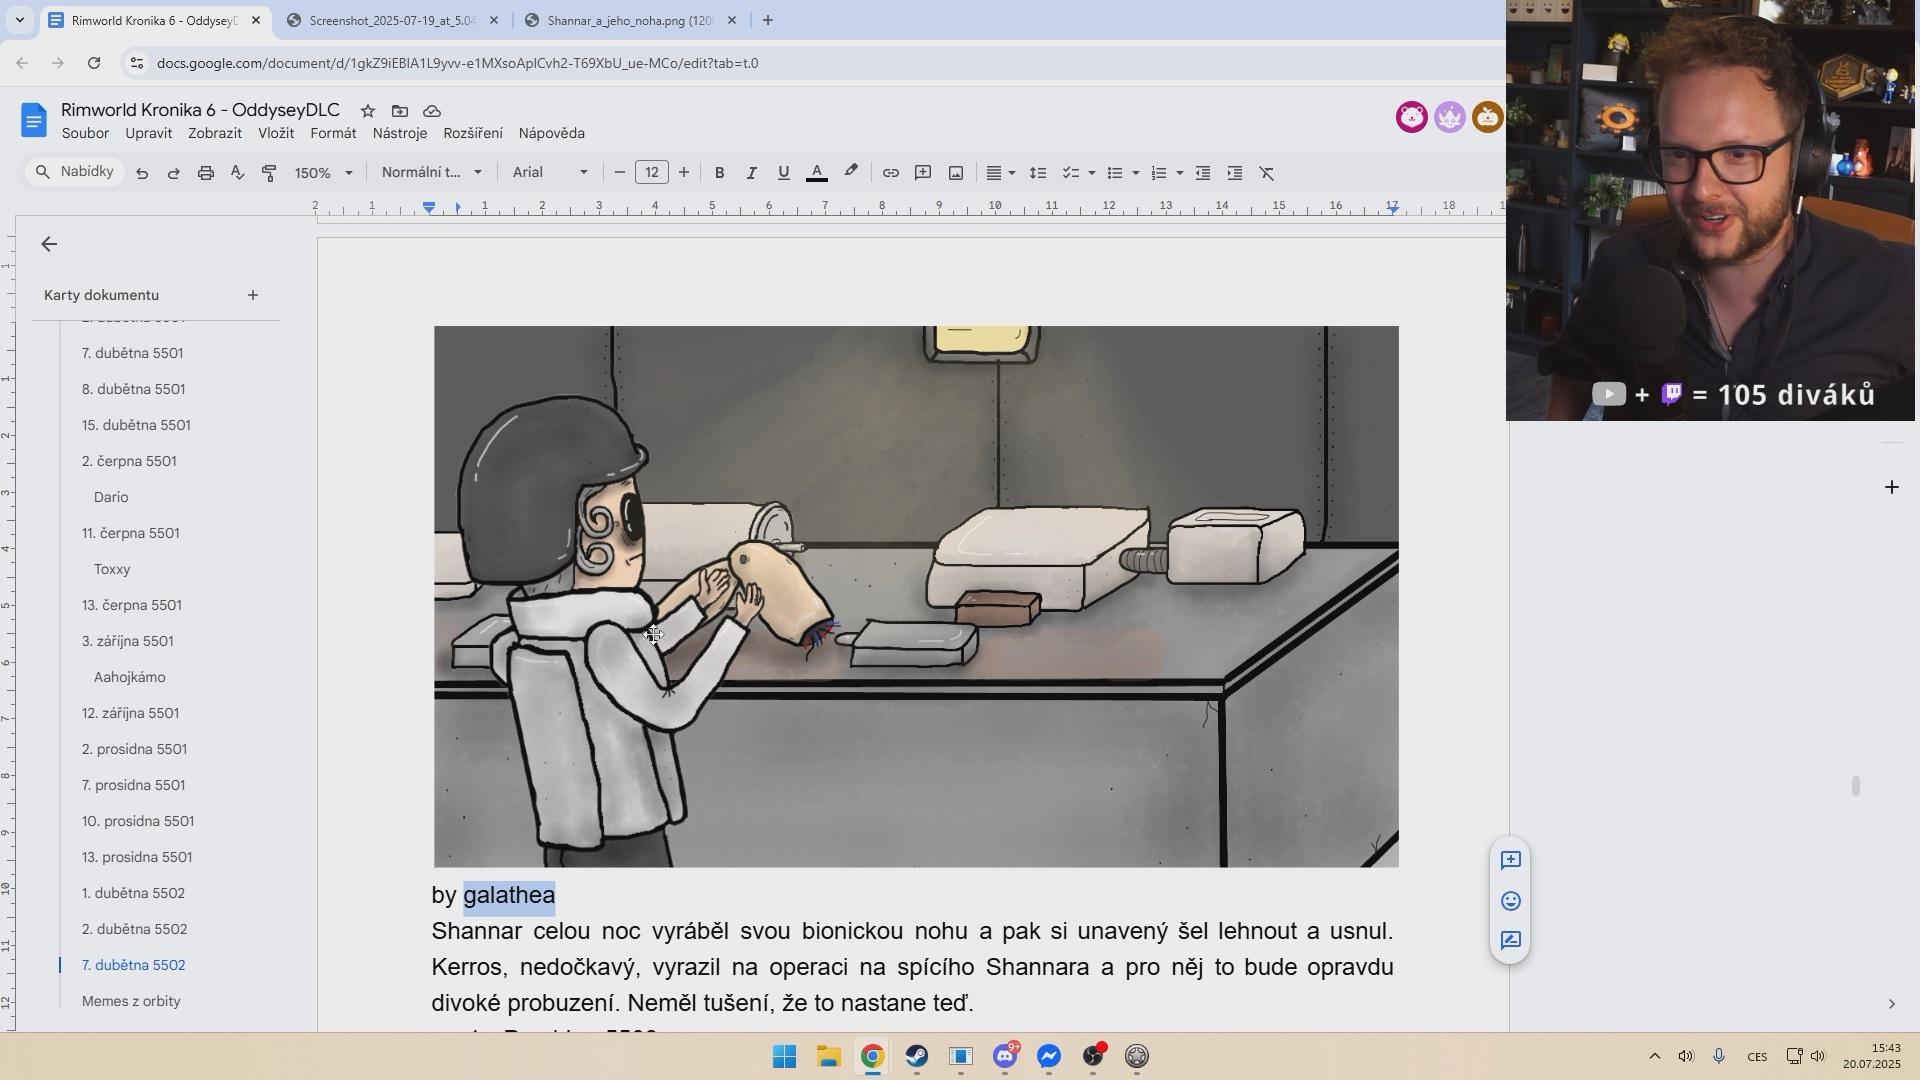
Task: Open line and paragraph spacing
Action: [x=1038, y=173]
